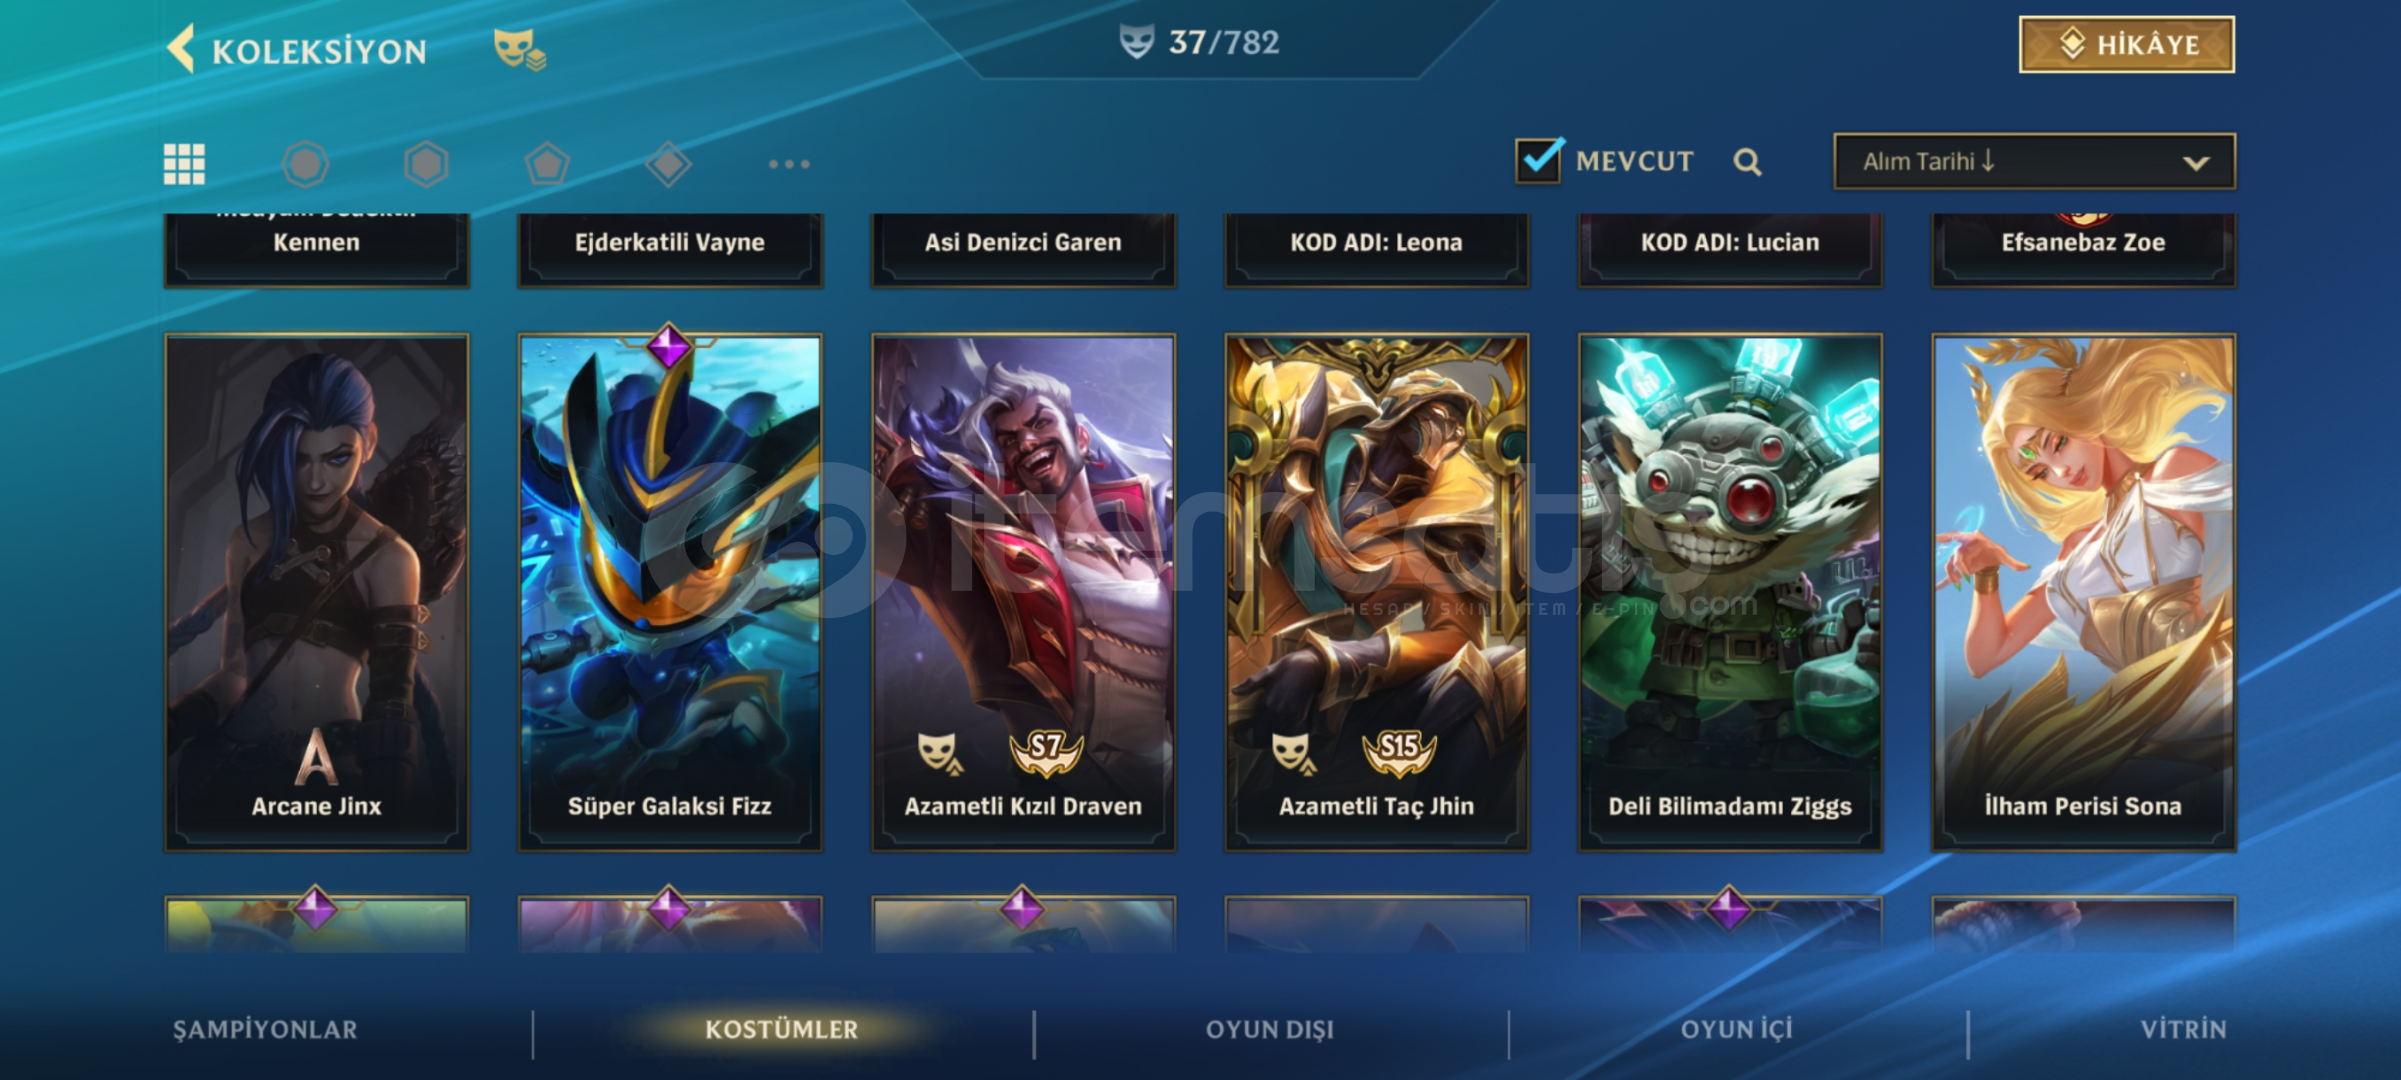This screenshot has width=2401, height=1080.
Task: Select the all-skins grid view icon
Action: click(184, 164)
